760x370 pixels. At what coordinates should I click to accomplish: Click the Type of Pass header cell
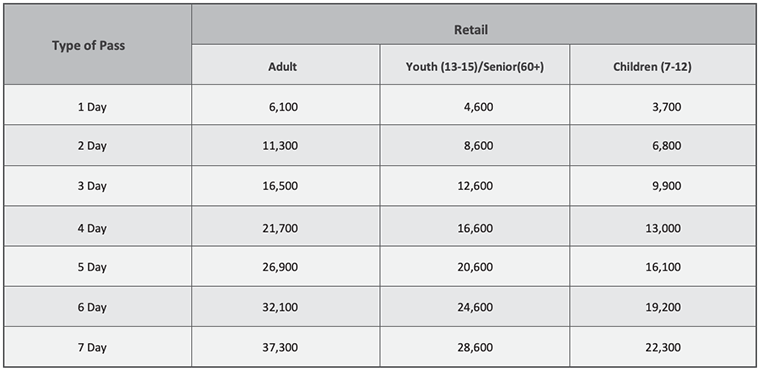point(97,45)
